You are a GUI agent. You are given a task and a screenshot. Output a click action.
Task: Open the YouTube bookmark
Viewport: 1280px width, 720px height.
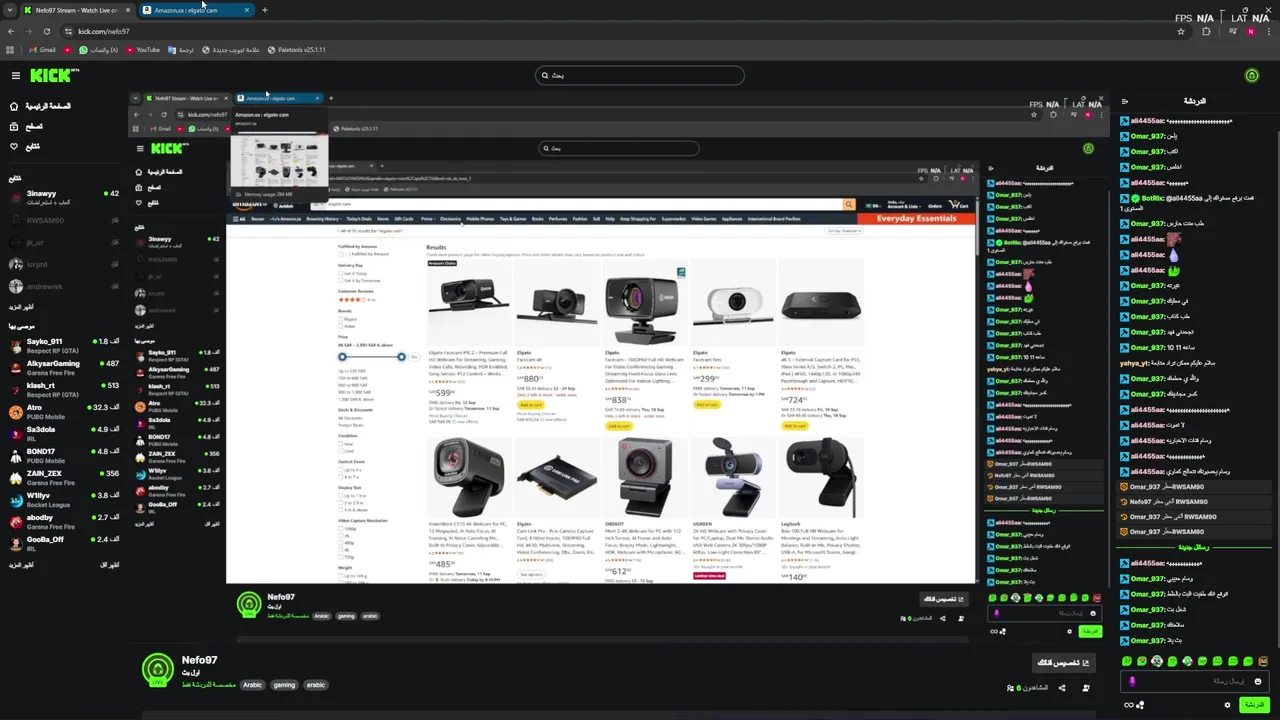pyautogui.click(x=143, y=50)
